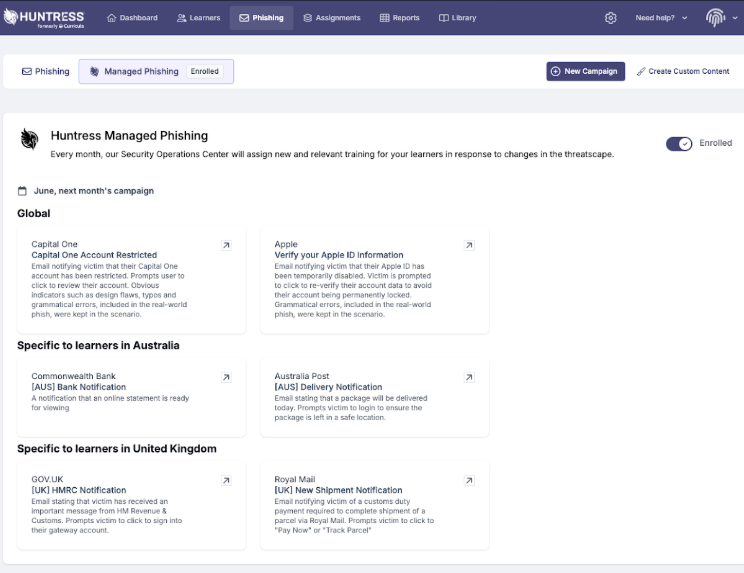Click '[AUS] Delivery Notification' title

pyautogui.click(x=328, y=387)
